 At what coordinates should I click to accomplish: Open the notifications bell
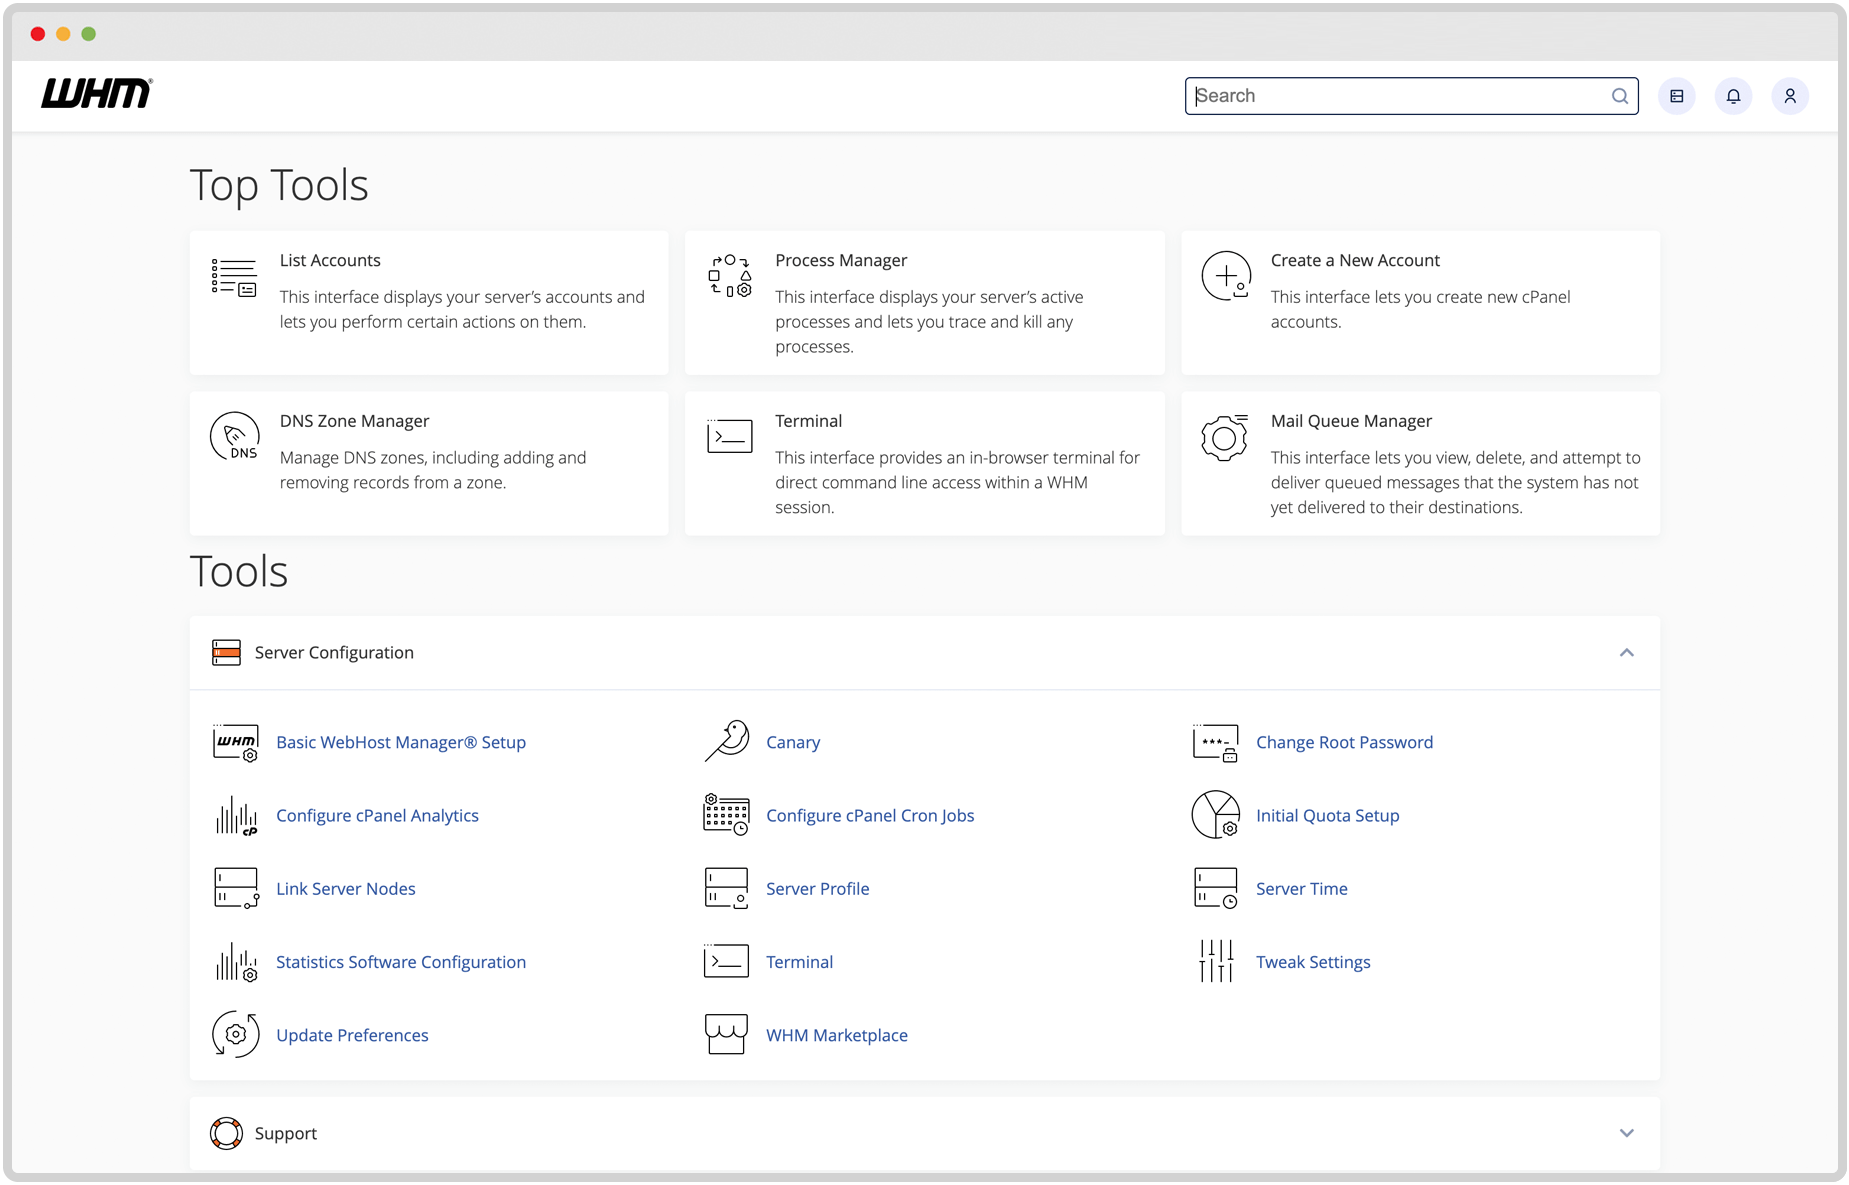[x=1733, y=96]
